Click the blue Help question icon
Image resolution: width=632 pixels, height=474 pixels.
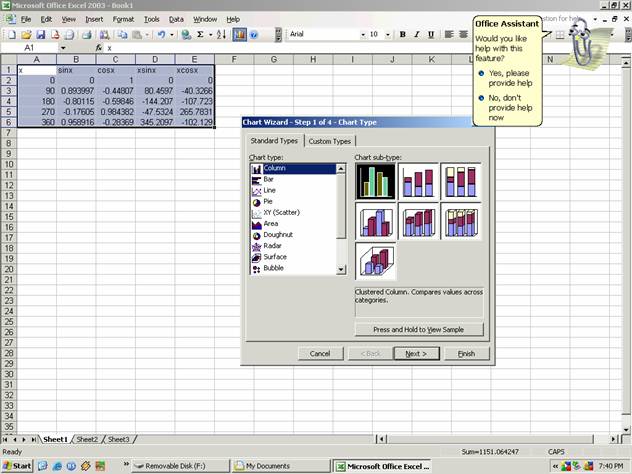pos(254,35)
